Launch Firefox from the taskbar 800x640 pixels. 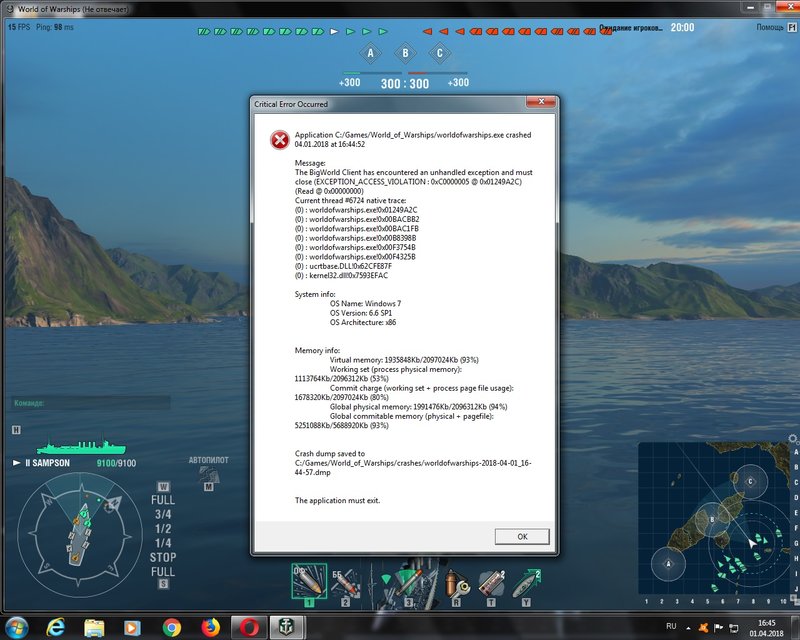click(210, 626)
